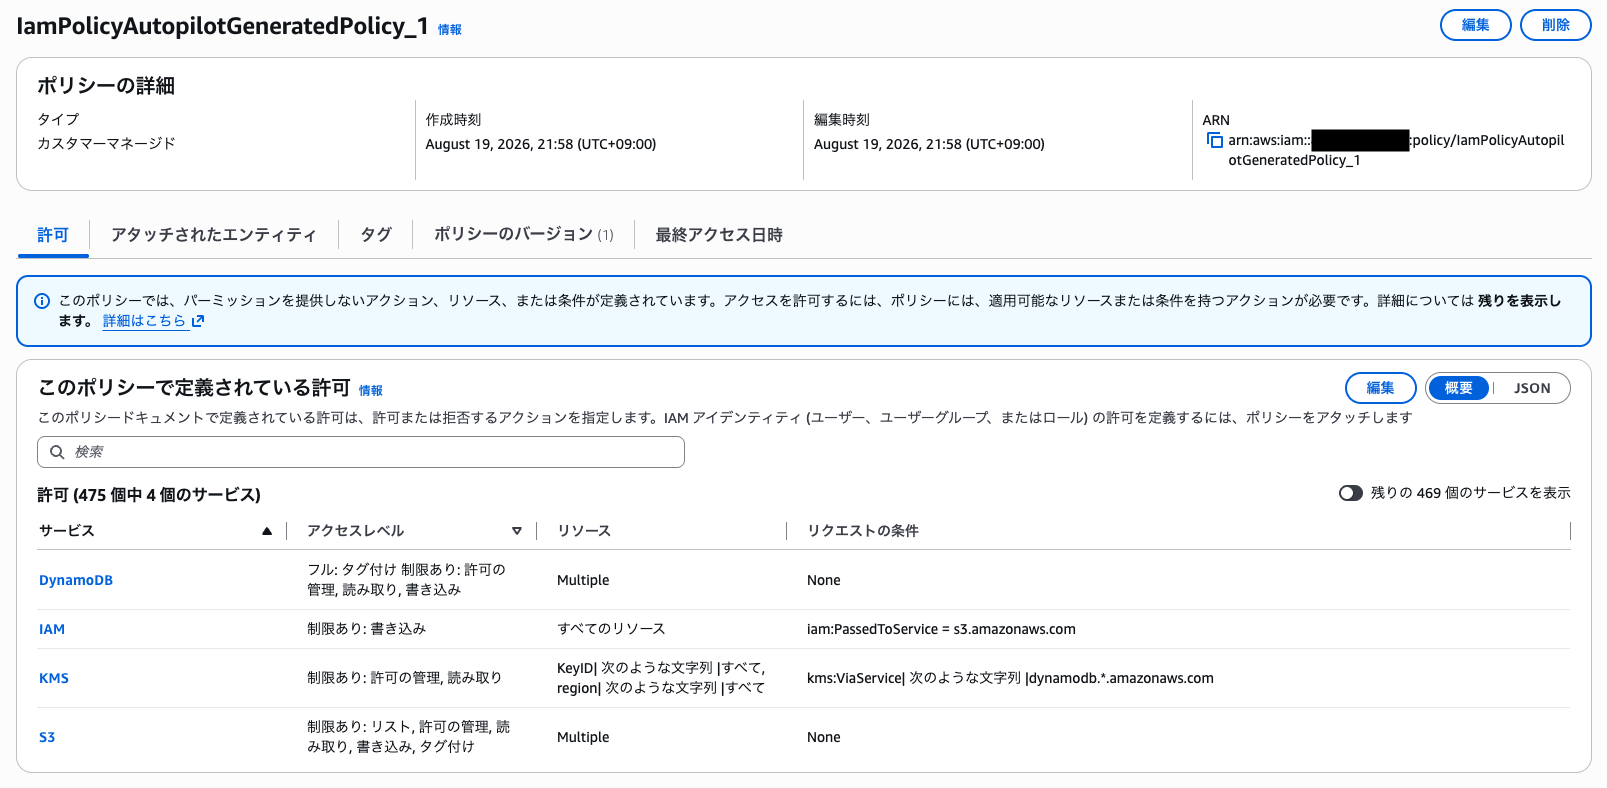Open the KMS service link
Screen dimensions: 1607x788
(54, 678)
